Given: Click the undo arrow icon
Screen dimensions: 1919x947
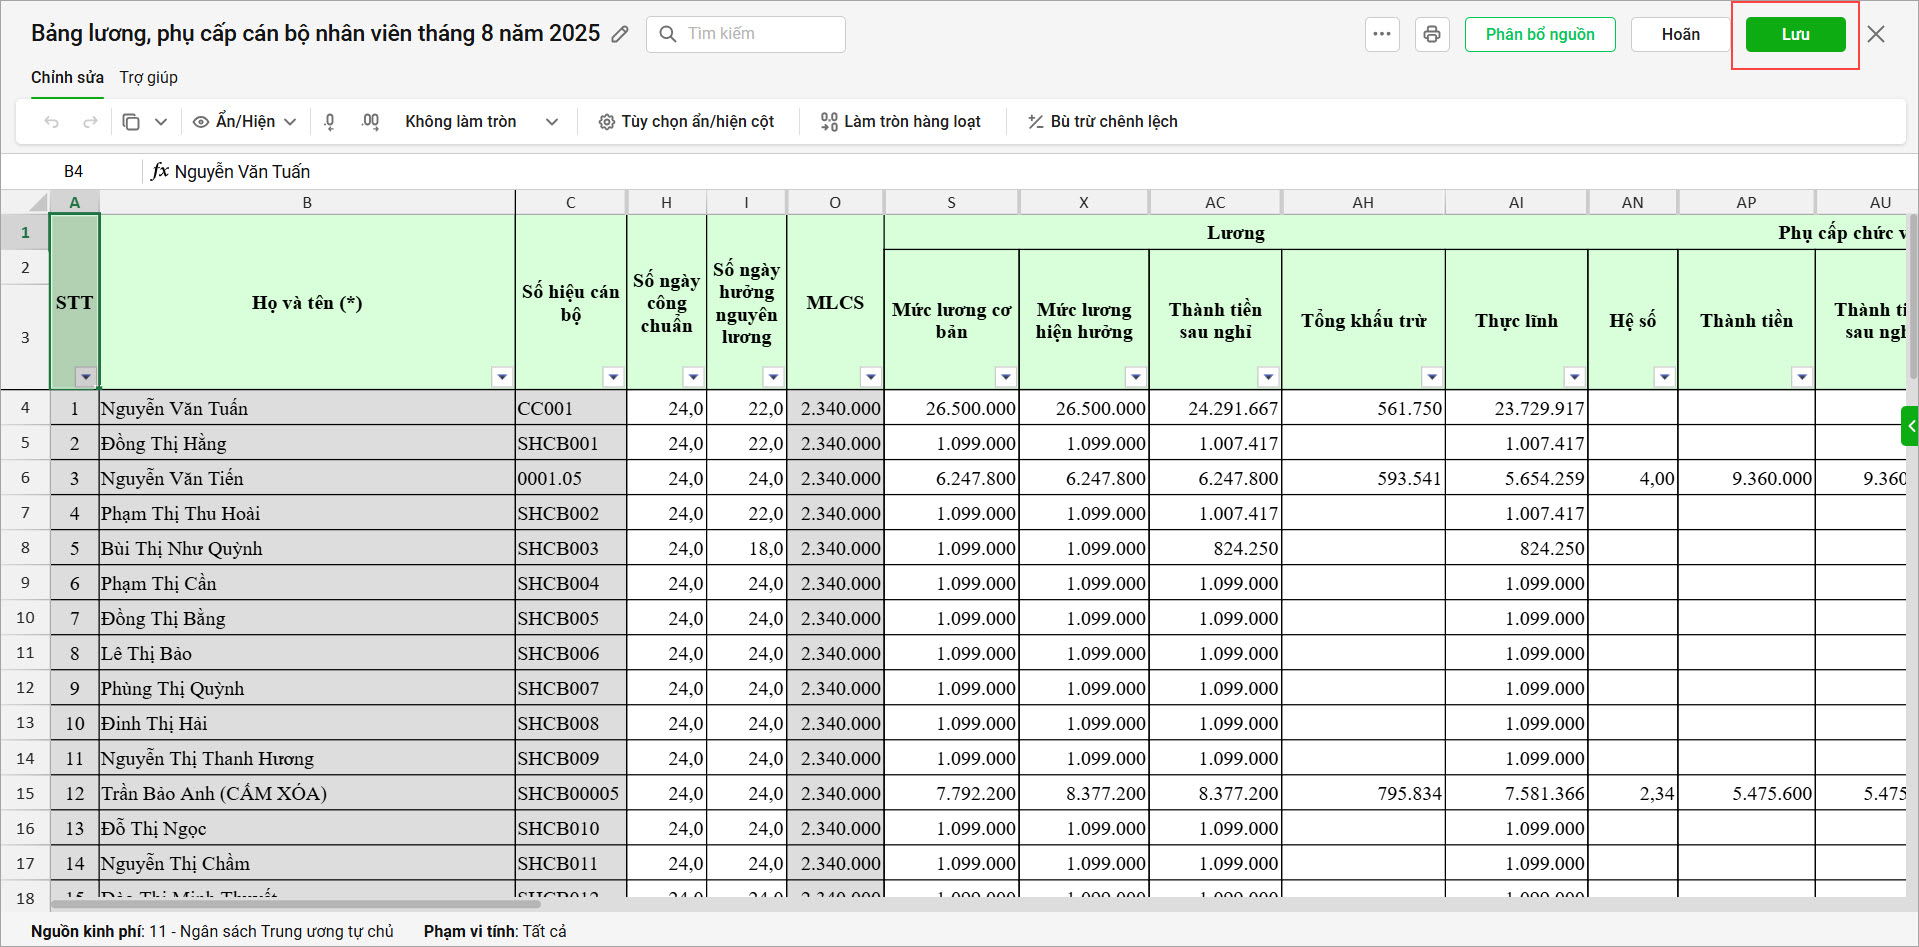Looking at the screenshot, I should (52, 122).
